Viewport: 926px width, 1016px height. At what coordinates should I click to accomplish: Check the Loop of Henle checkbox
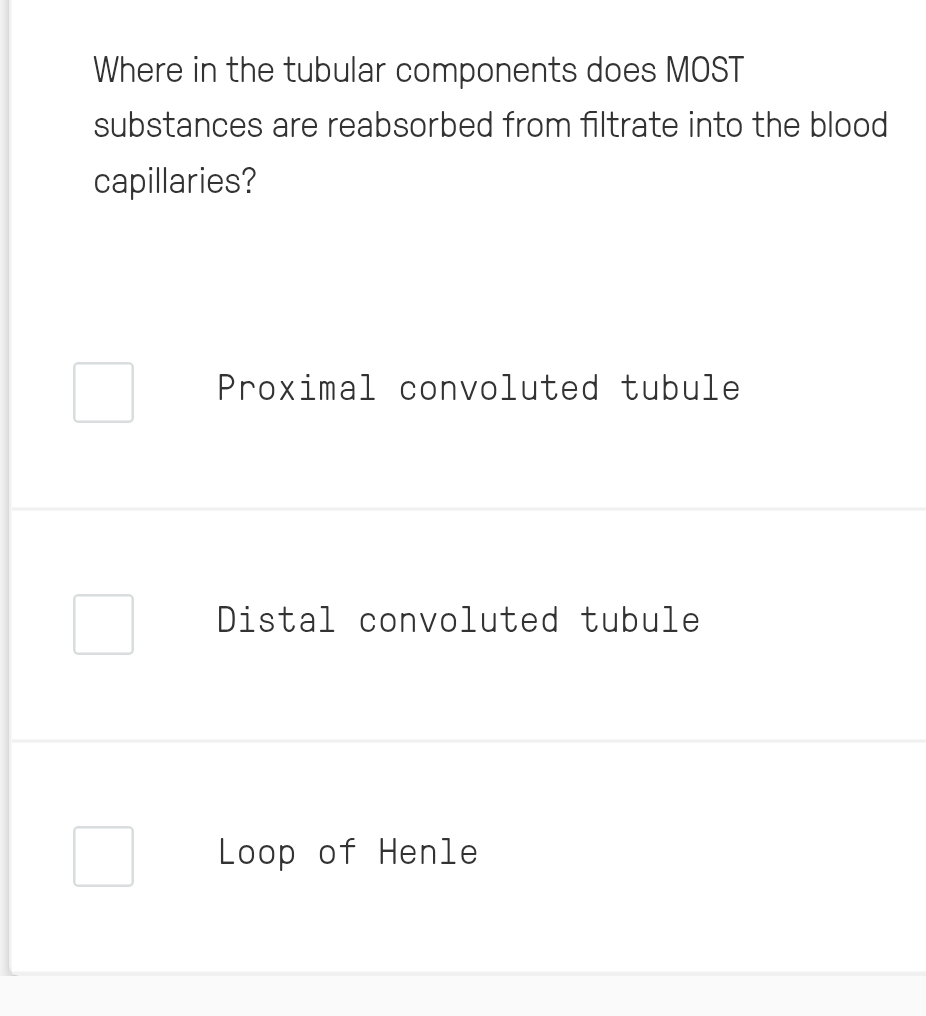click(103, 856)
